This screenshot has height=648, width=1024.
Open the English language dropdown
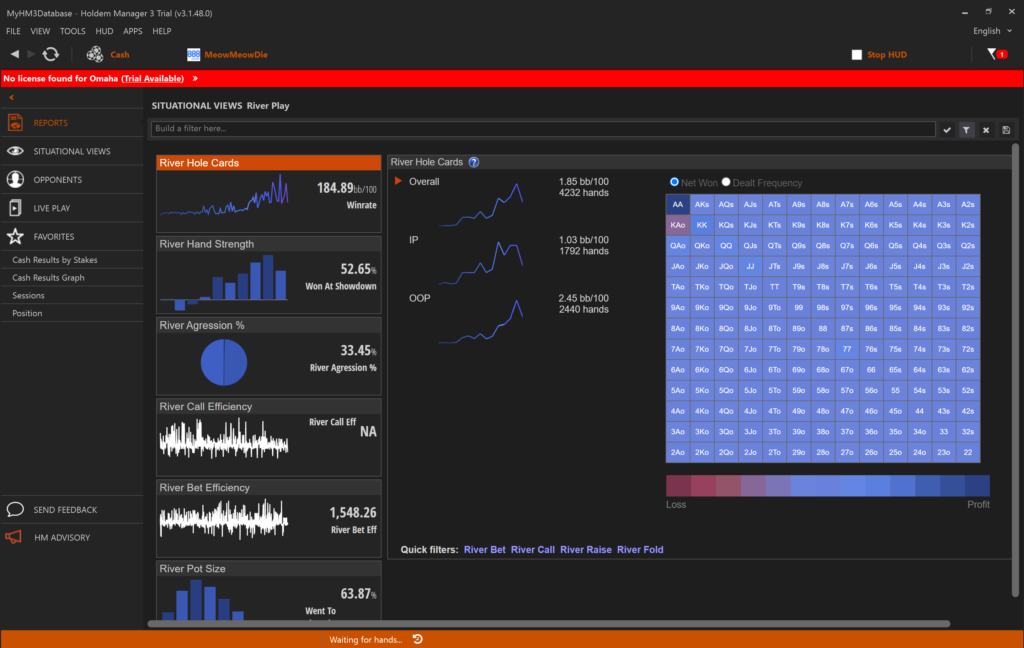(992, 31)
